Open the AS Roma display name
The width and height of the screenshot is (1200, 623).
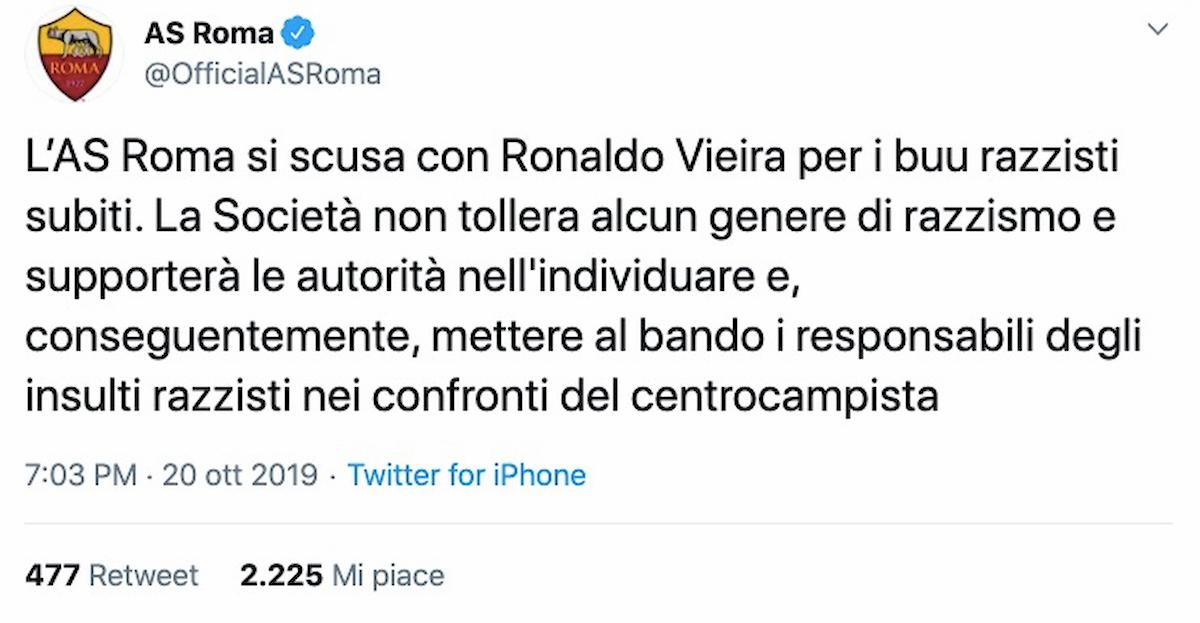coord(206,31)
